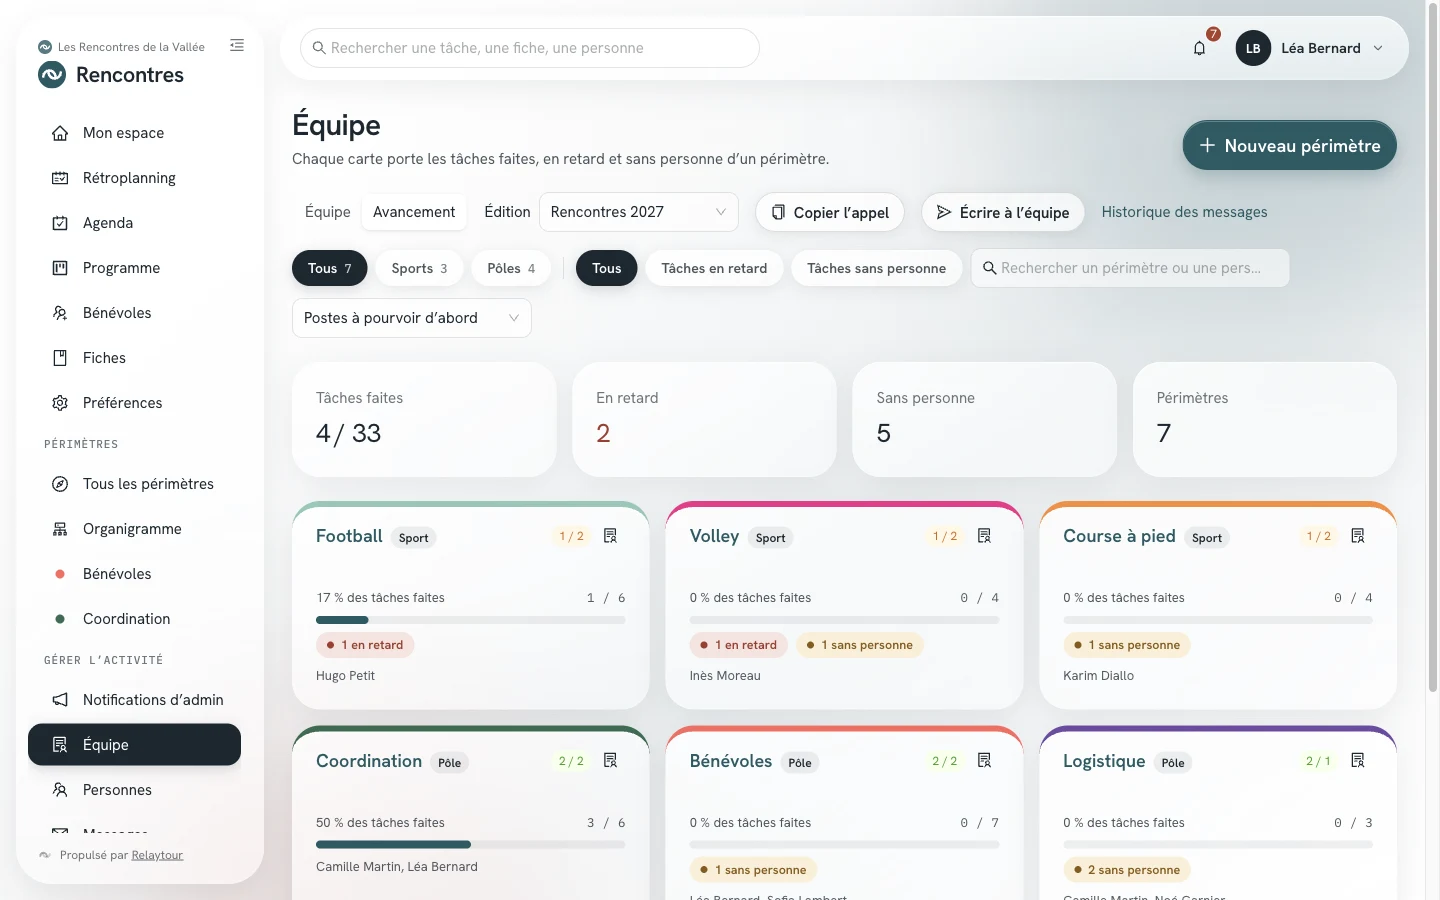Image resolution: width=1440 pixels, height=900 pixels.
Task: Click the Coordination progress bar
Action: point(471,845)
